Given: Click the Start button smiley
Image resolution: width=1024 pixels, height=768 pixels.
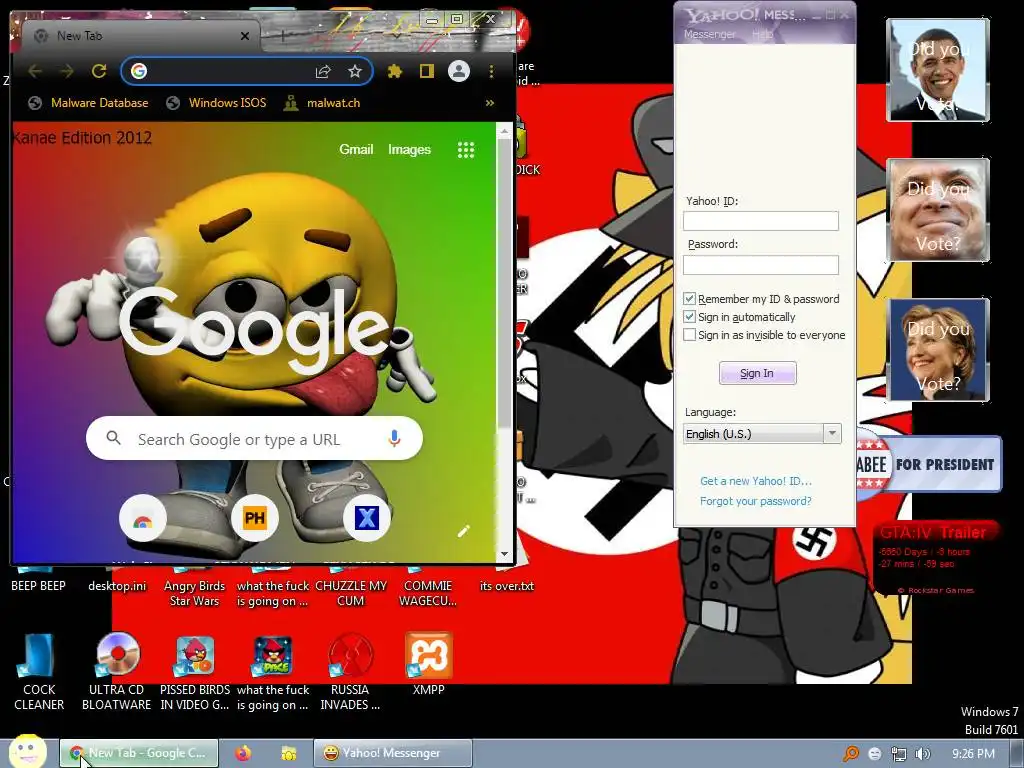Looking at the screenshot, I should pos(27,751).
